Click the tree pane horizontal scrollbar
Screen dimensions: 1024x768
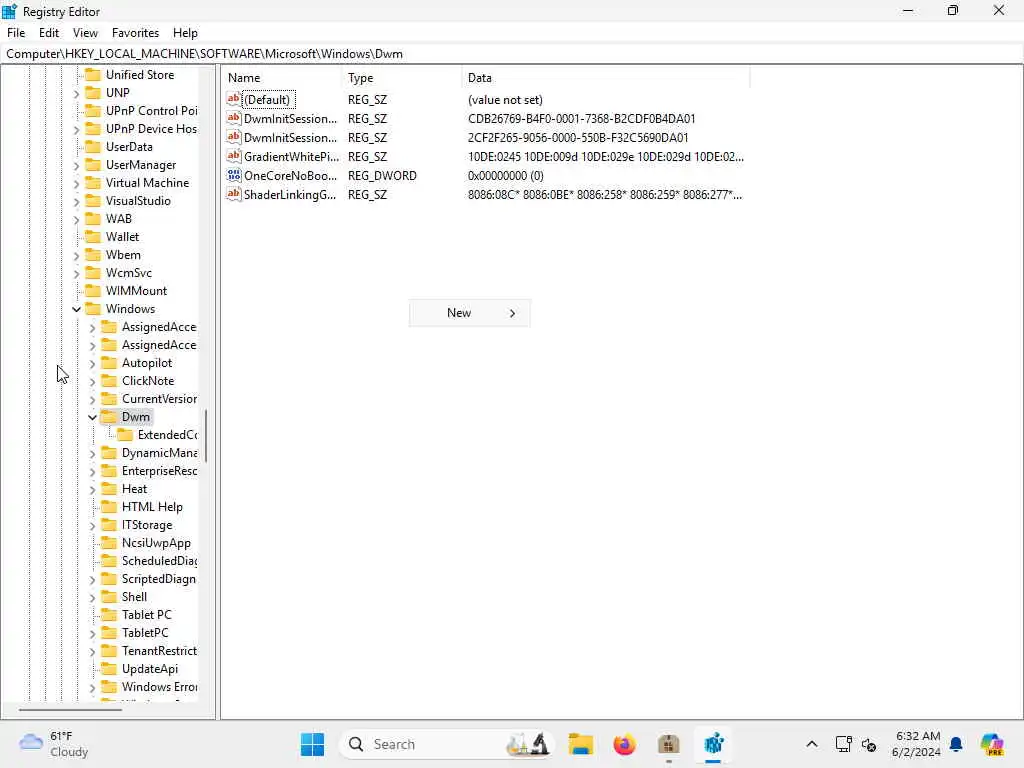[x=70, y=709]
